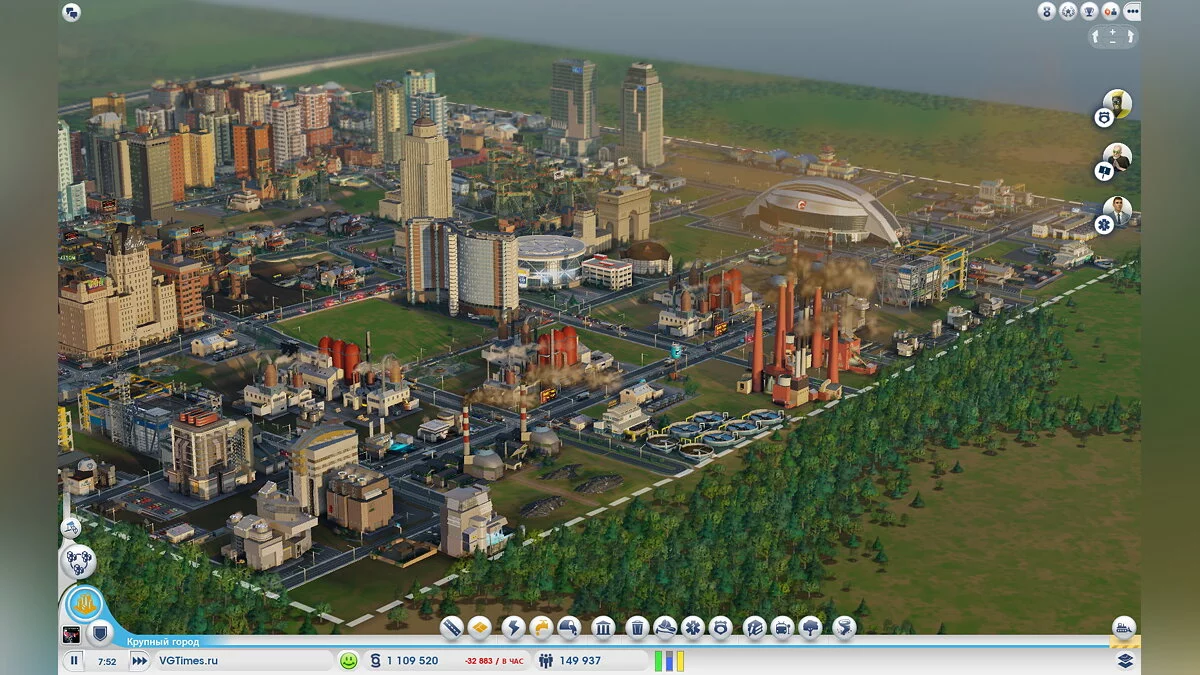This screenshot has height=675, width=1200.
Task: Open the Government buildings menu
Action: (x=603, y=628)
